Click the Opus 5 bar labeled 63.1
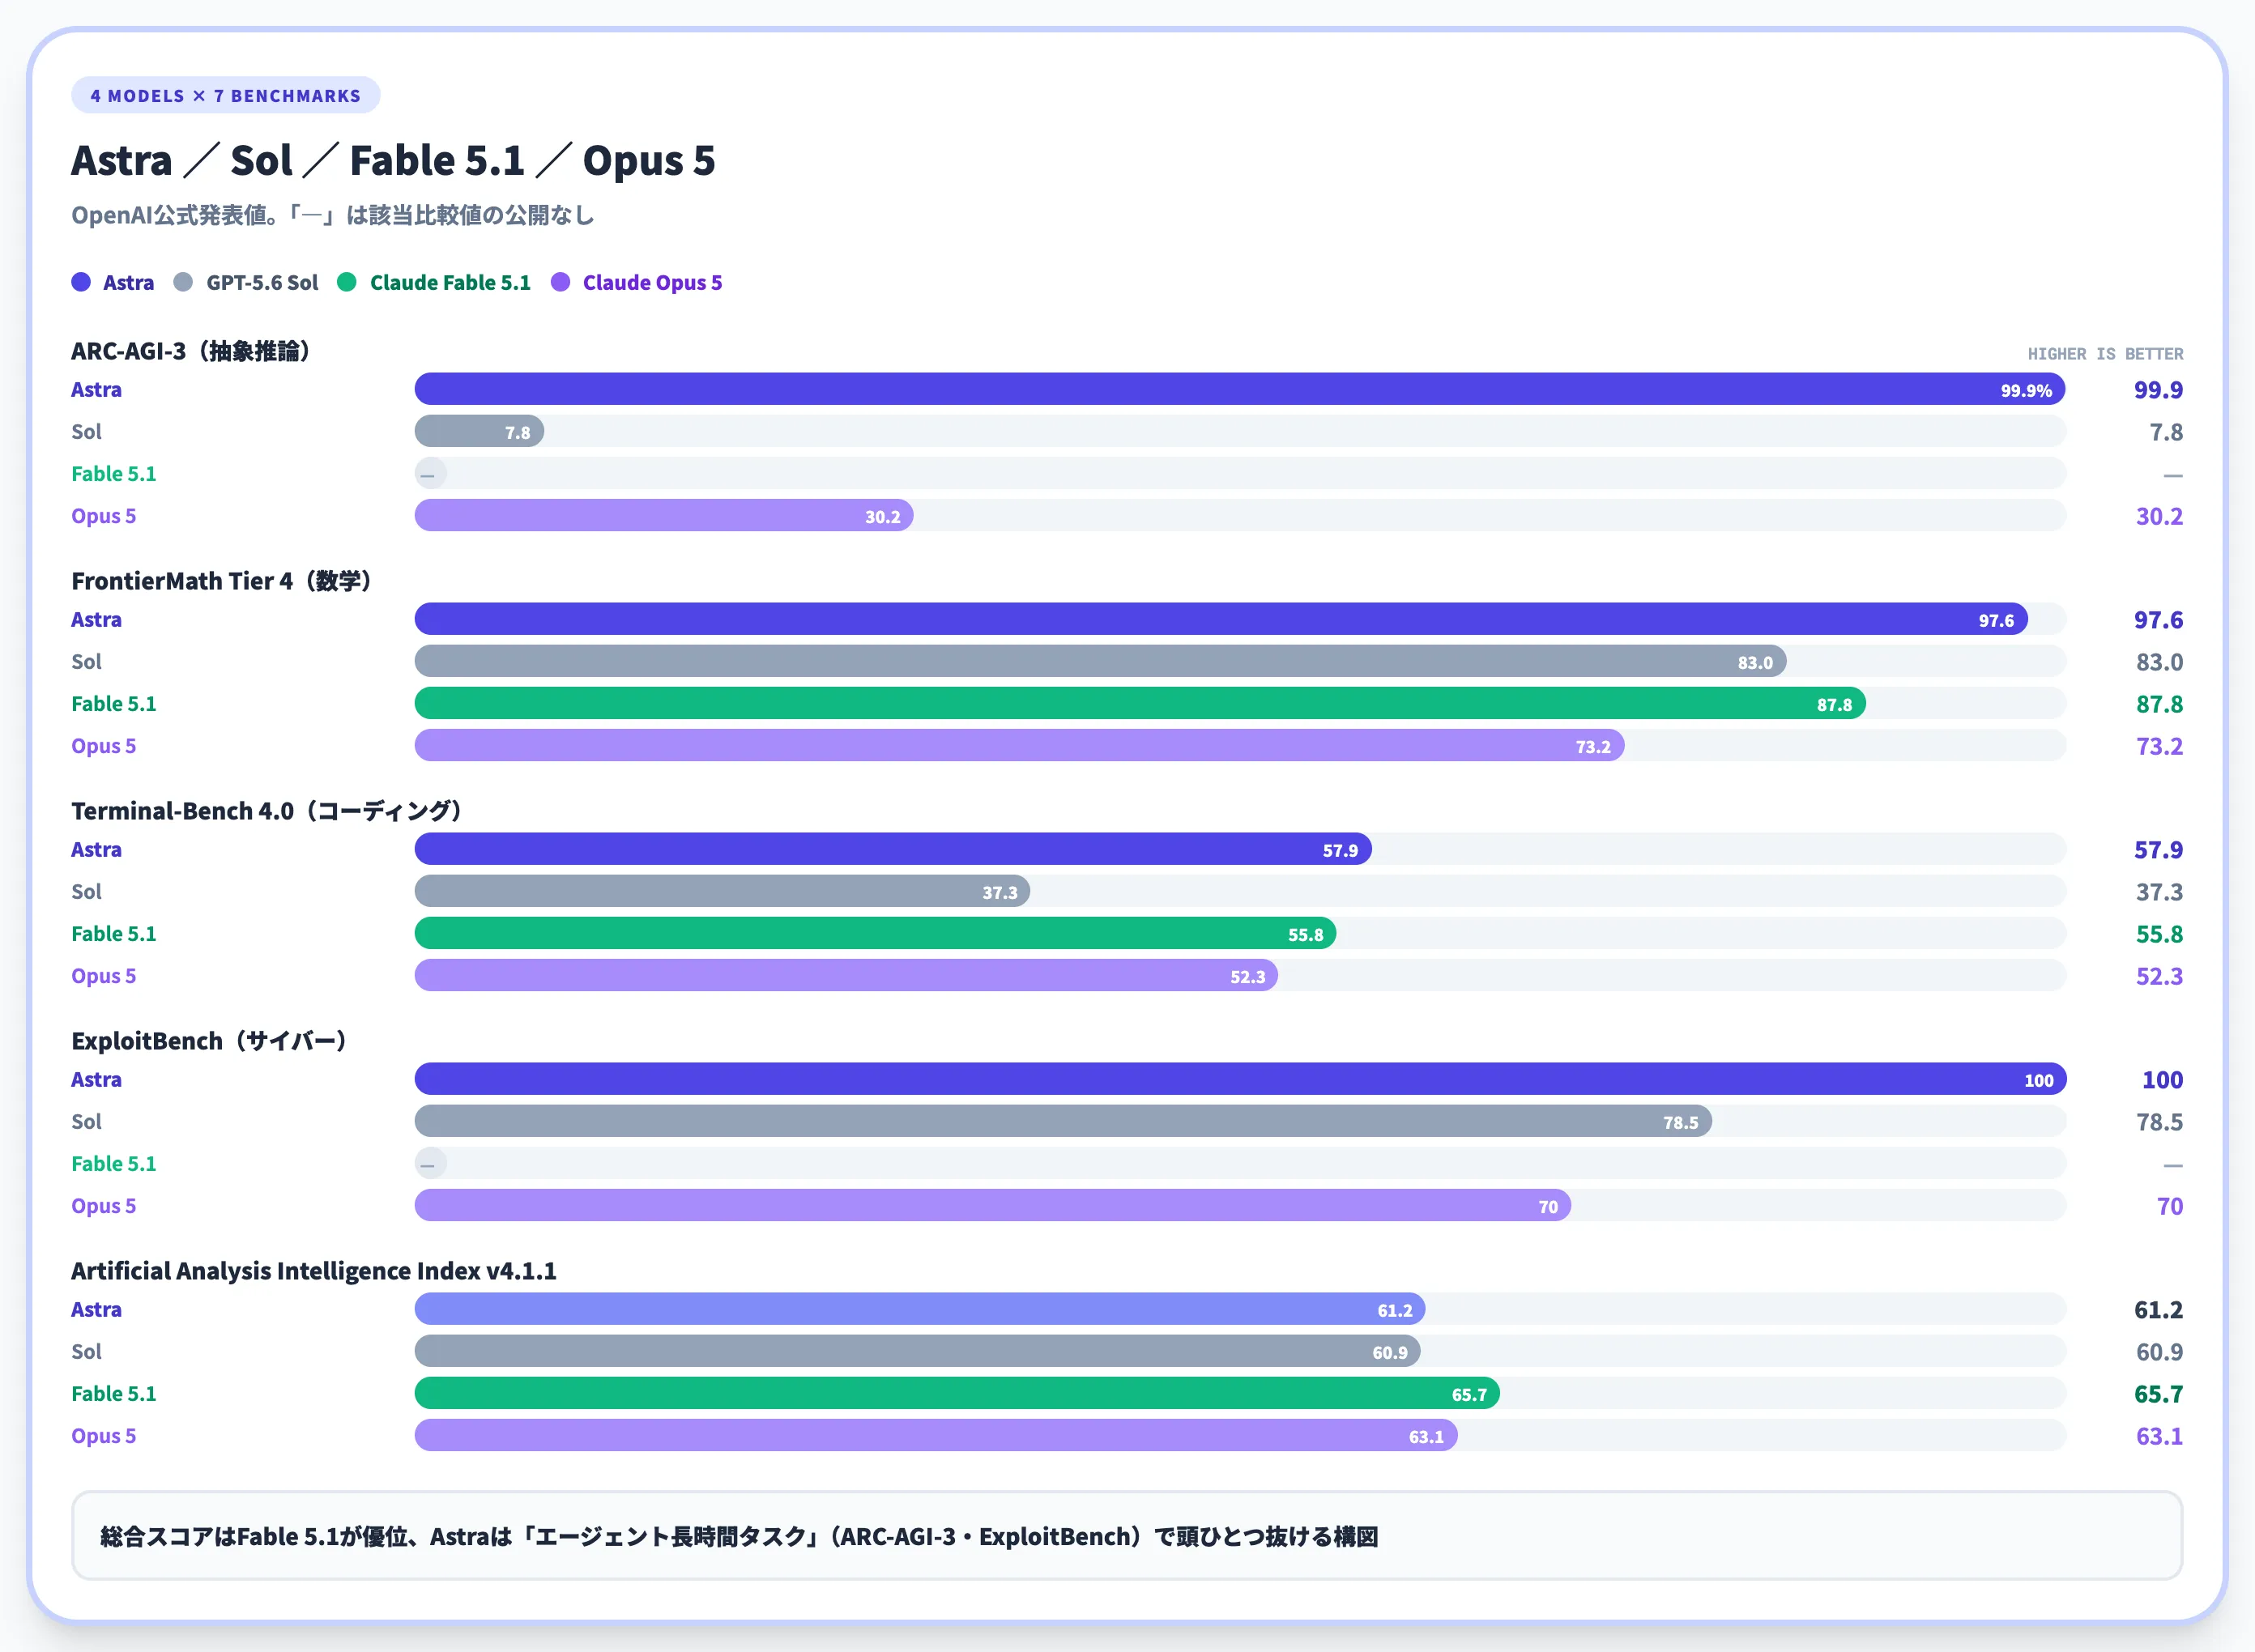This screenshot has width=2255, height=1652. click(936, 1435)
